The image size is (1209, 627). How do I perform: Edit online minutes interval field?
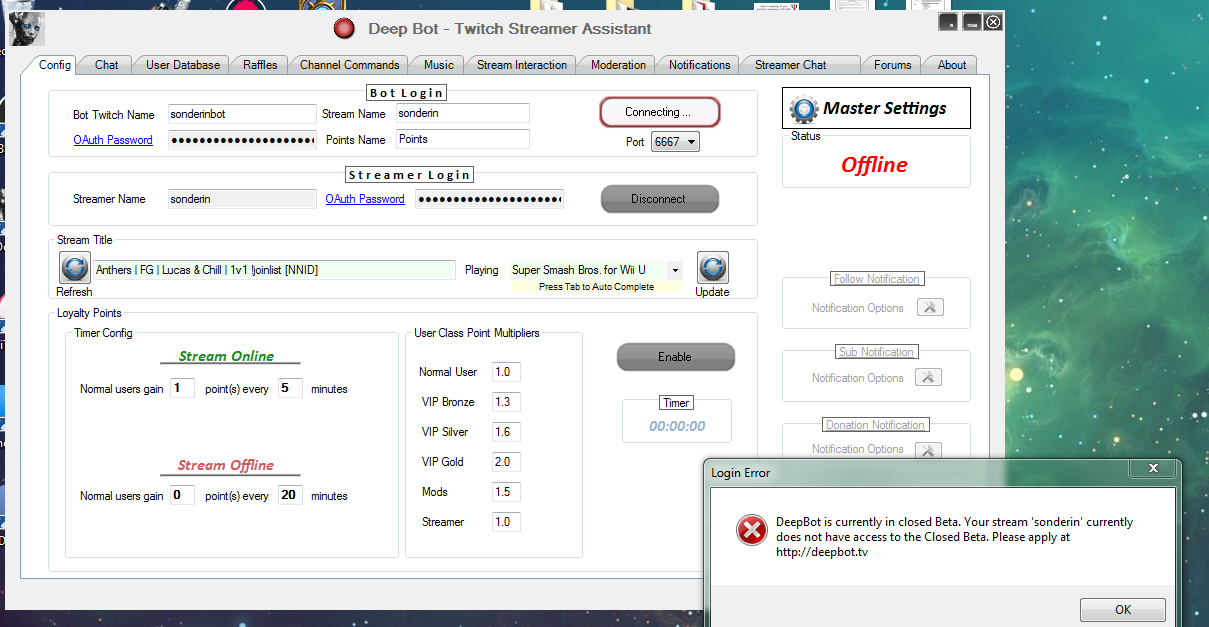point(290,388)
